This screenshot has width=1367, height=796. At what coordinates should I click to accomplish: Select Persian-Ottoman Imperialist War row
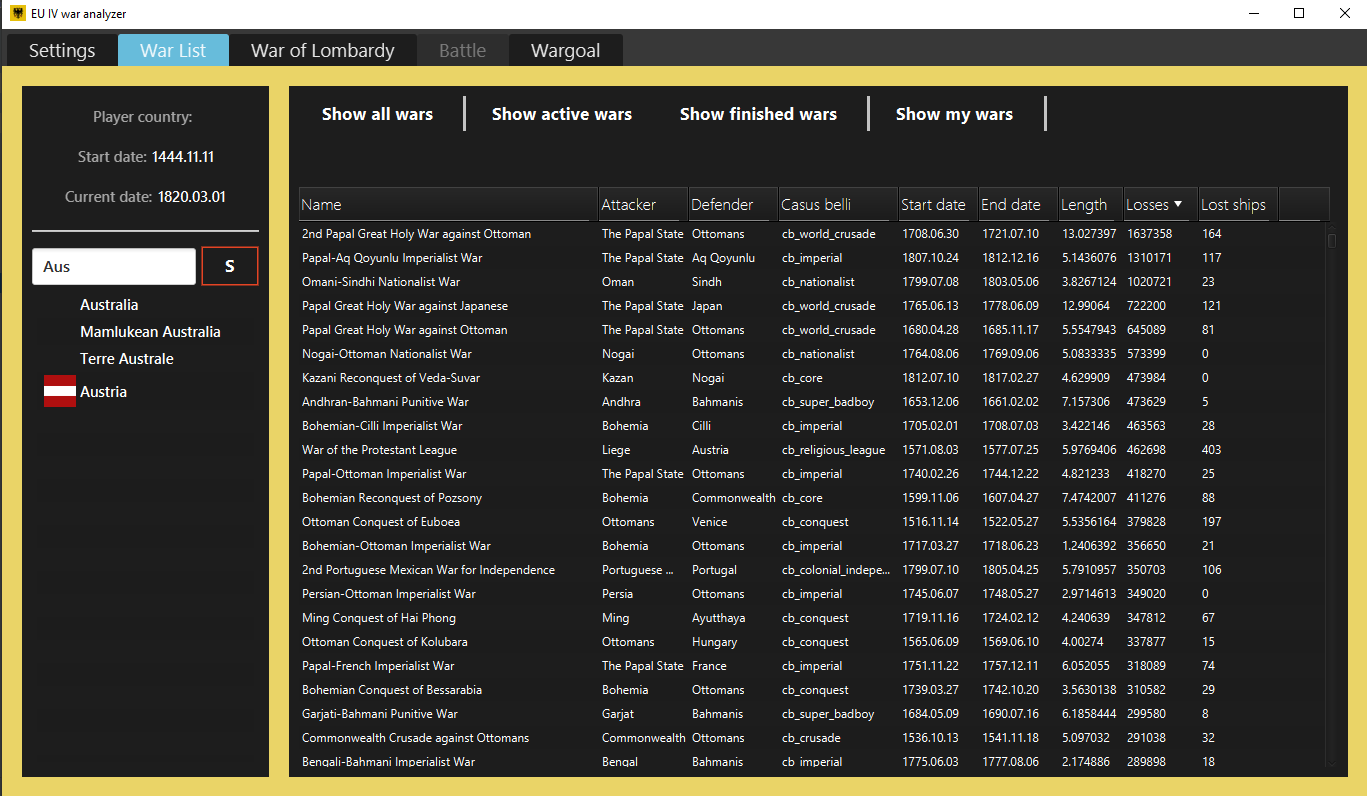(811, 594)
